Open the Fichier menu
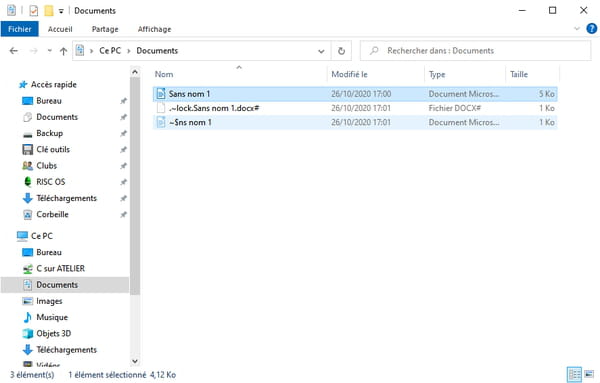Image resolution: width=600 pixels, height=383 pixels. 20,29
